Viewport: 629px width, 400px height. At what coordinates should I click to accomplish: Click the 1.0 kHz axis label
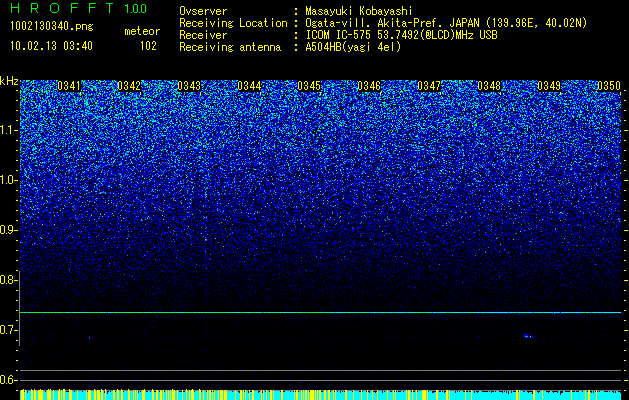[8, 180]
